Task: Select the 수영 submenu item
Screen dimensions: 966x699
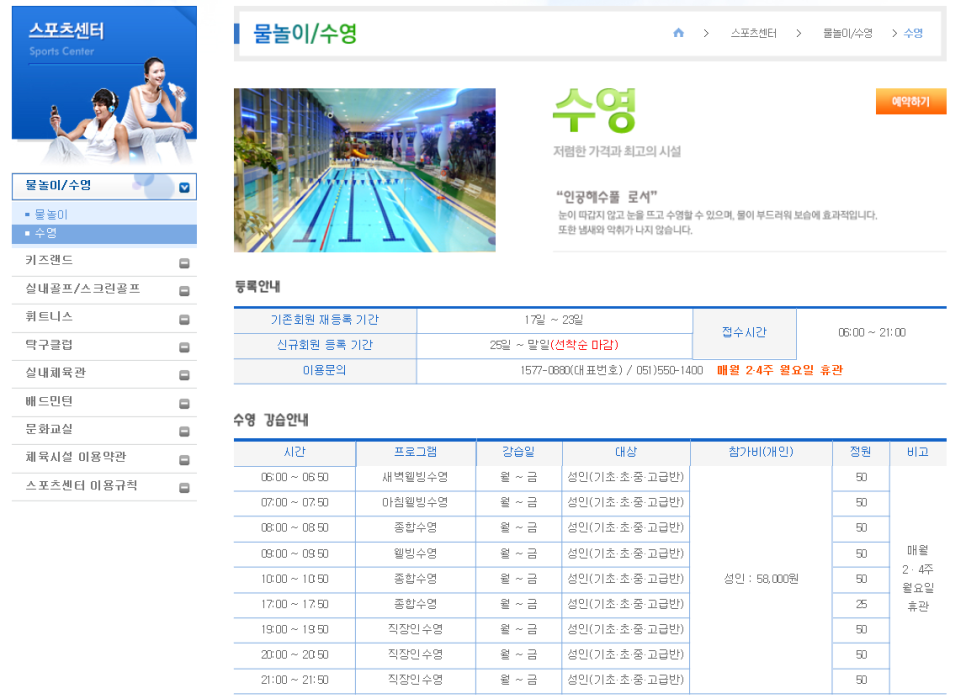Action: click(104, 233)
